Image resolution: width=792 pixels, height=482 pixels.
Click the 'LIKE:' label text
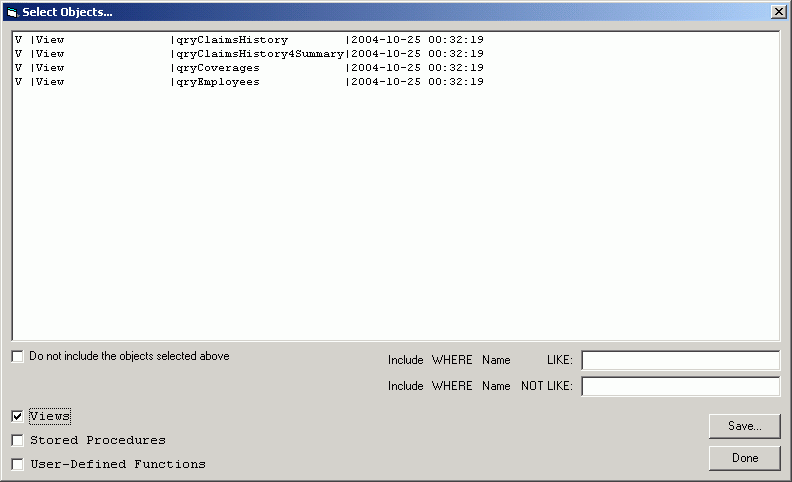pyautogui.click(x=559, y=360)
